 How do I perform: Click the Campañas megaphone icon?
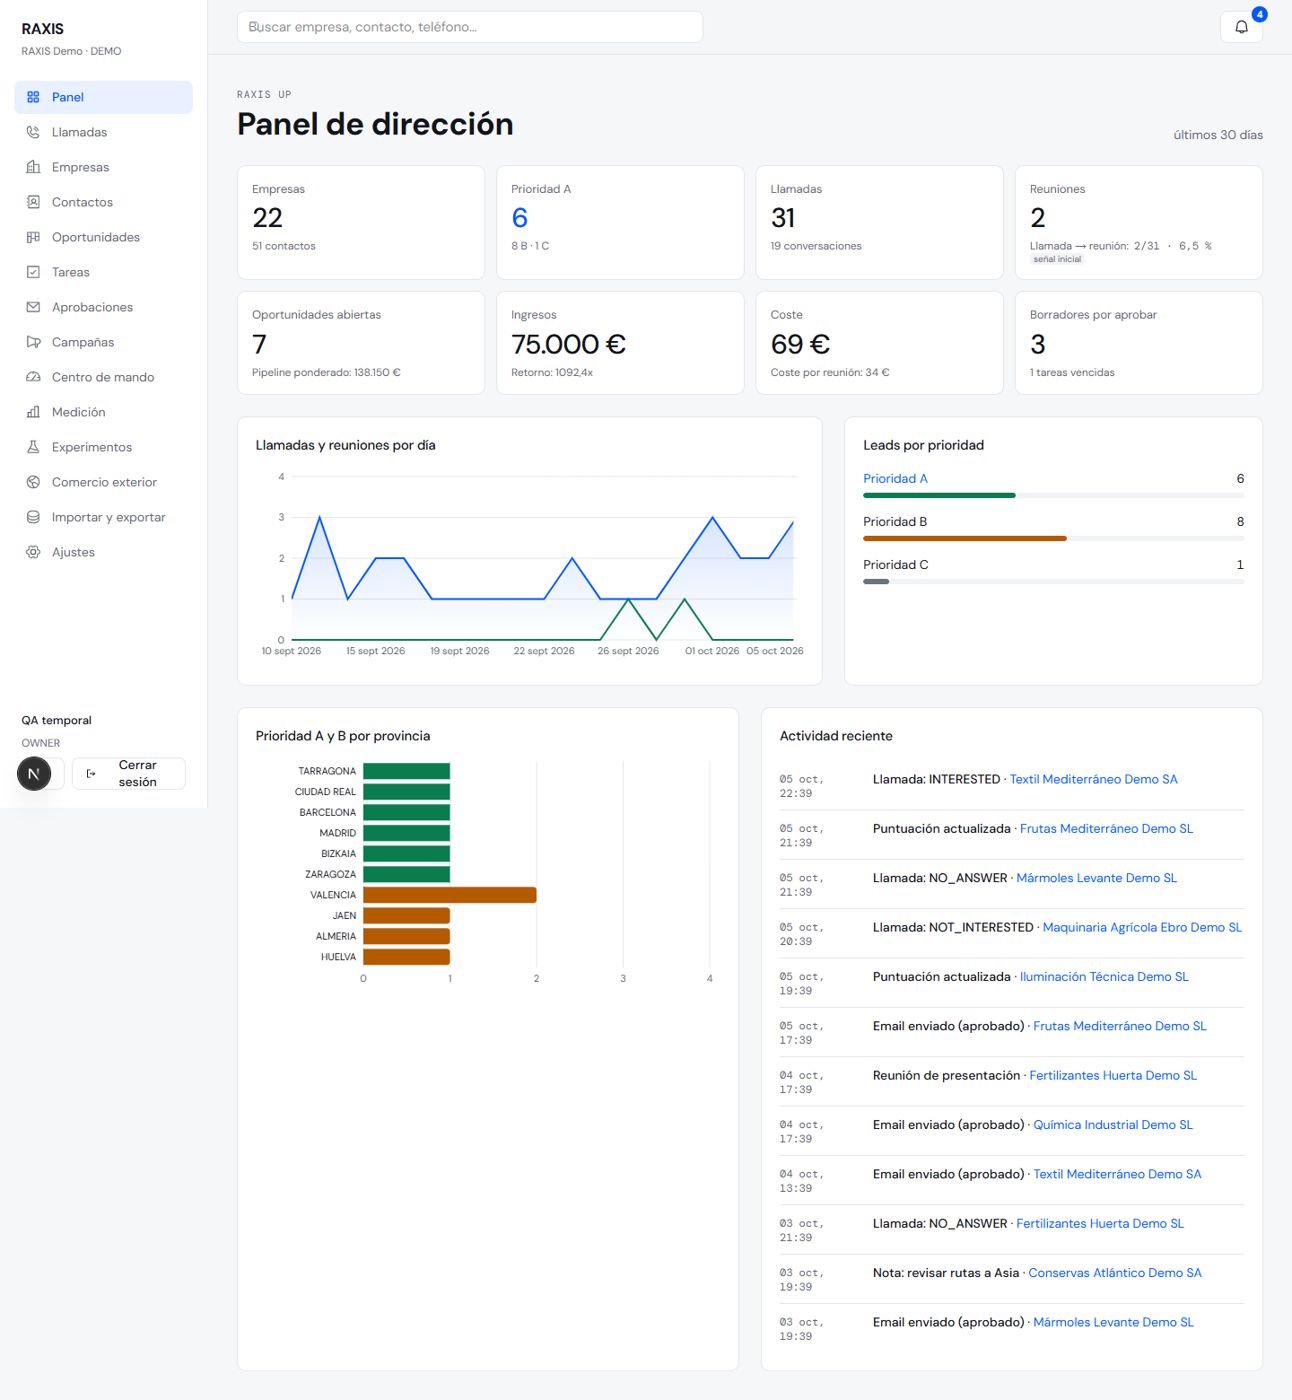point(33,342)
